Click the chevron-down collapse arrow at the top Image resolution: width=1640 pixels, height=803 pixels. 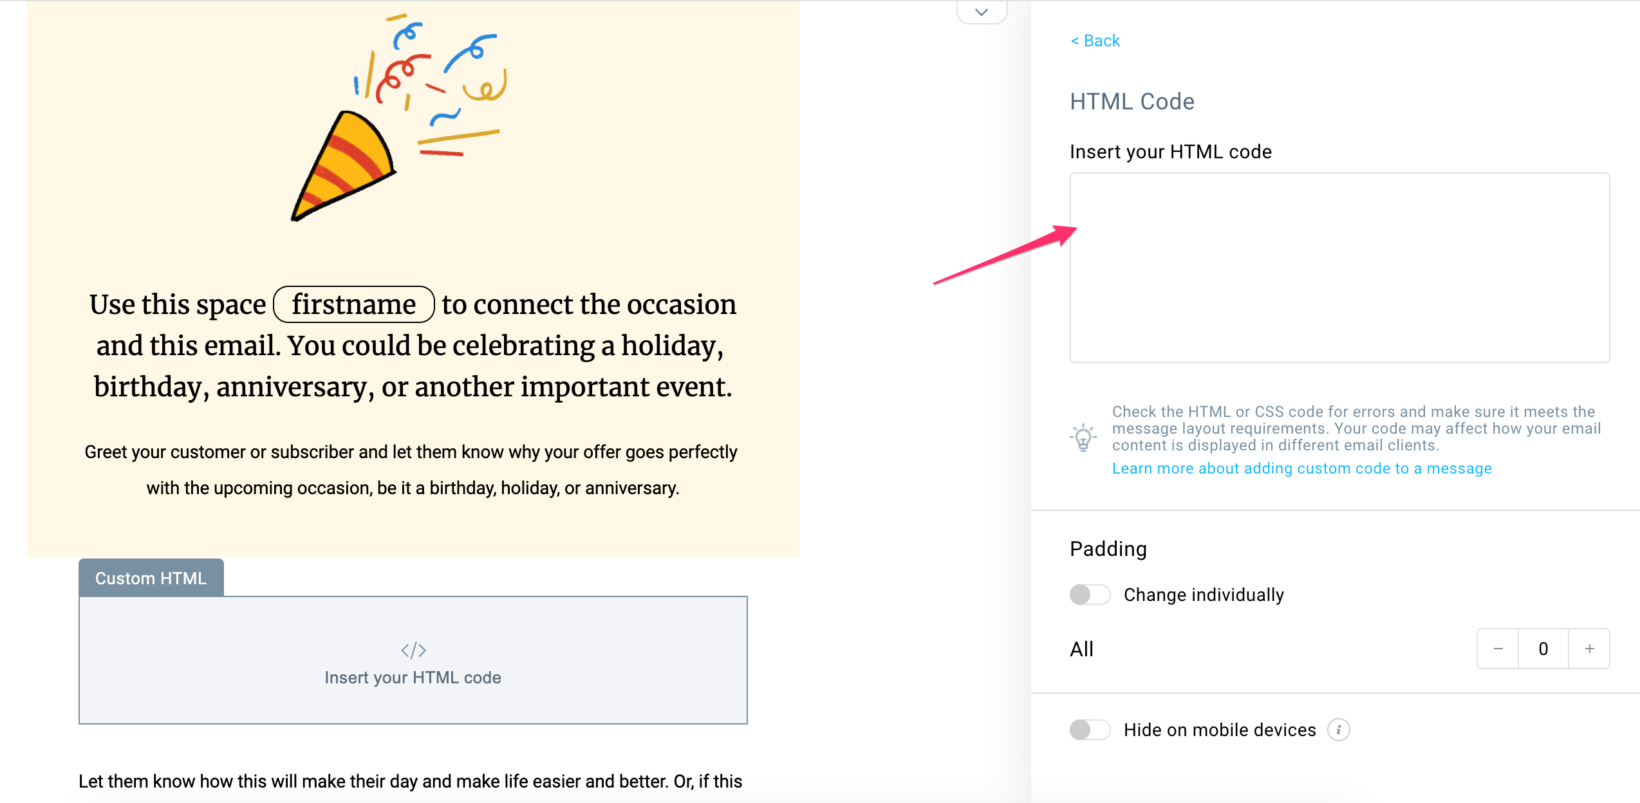point(981,11)
